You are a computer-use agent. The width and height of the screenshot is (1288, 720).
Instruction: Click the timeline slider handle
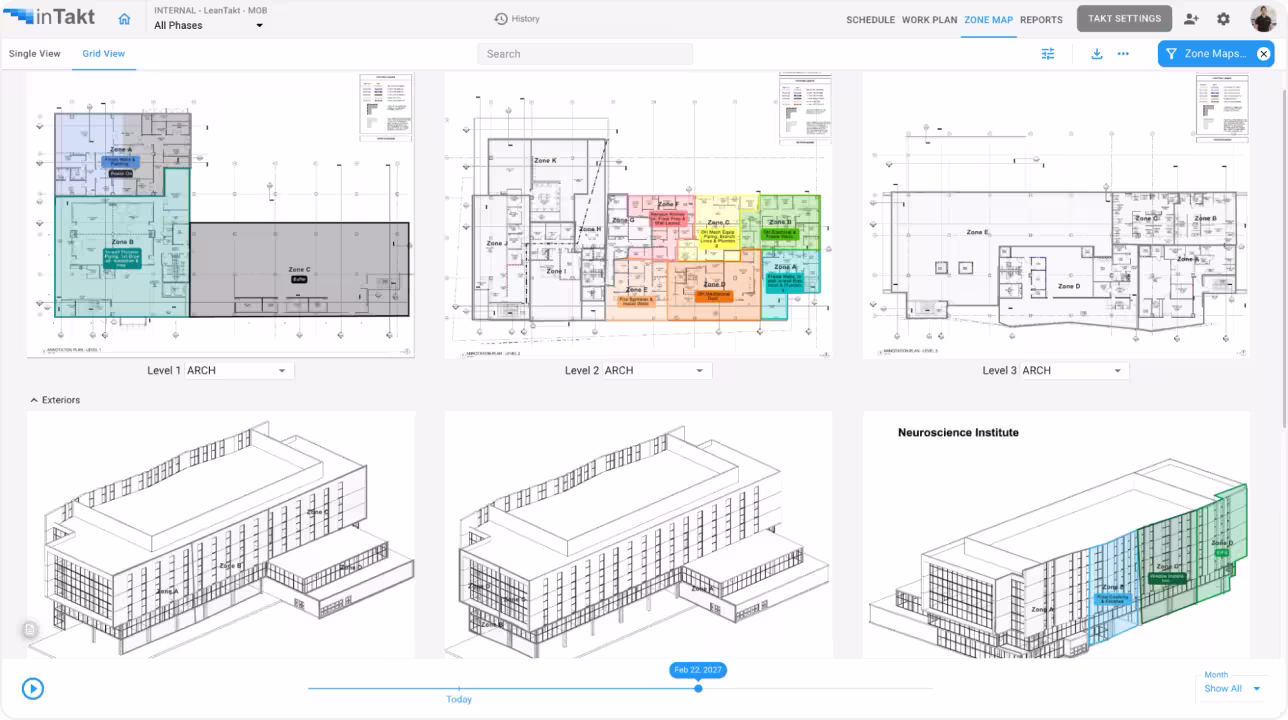tap(698, 688)
